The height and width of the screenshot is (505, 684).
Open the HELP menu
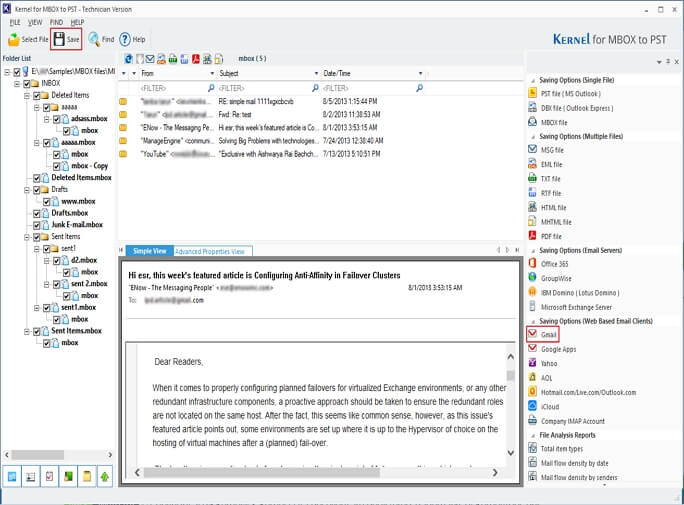click(77, 22)
